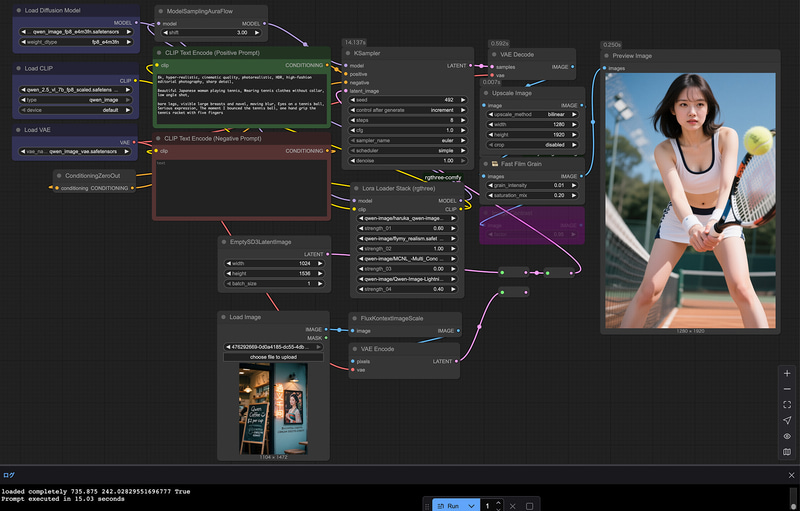Screen dimensions: 800x511
Task: Click the Fast Film Grain node's film icon
Action: [494, 164]
